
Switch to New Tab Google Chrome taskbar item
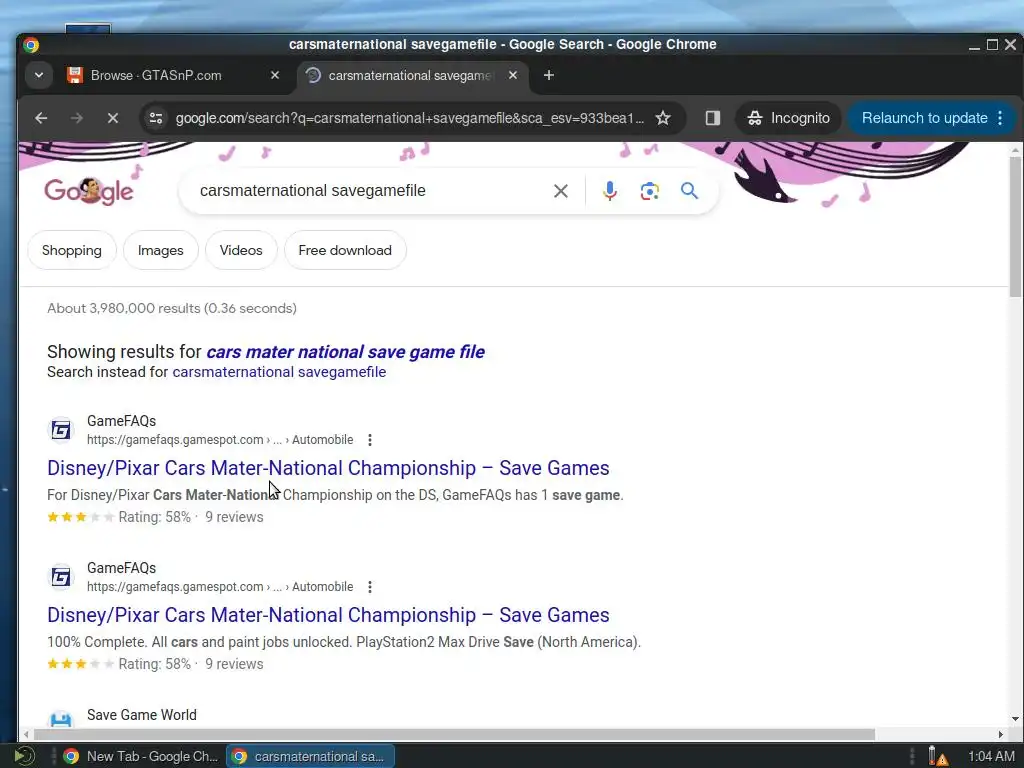[x=141, y=756]
